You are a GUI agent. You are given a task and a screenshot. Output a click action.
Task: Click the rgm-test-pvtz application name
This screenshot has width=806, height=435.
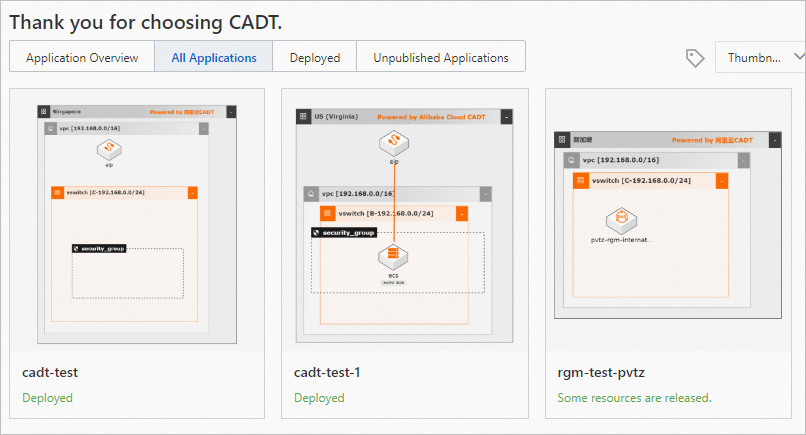[601, 372]
